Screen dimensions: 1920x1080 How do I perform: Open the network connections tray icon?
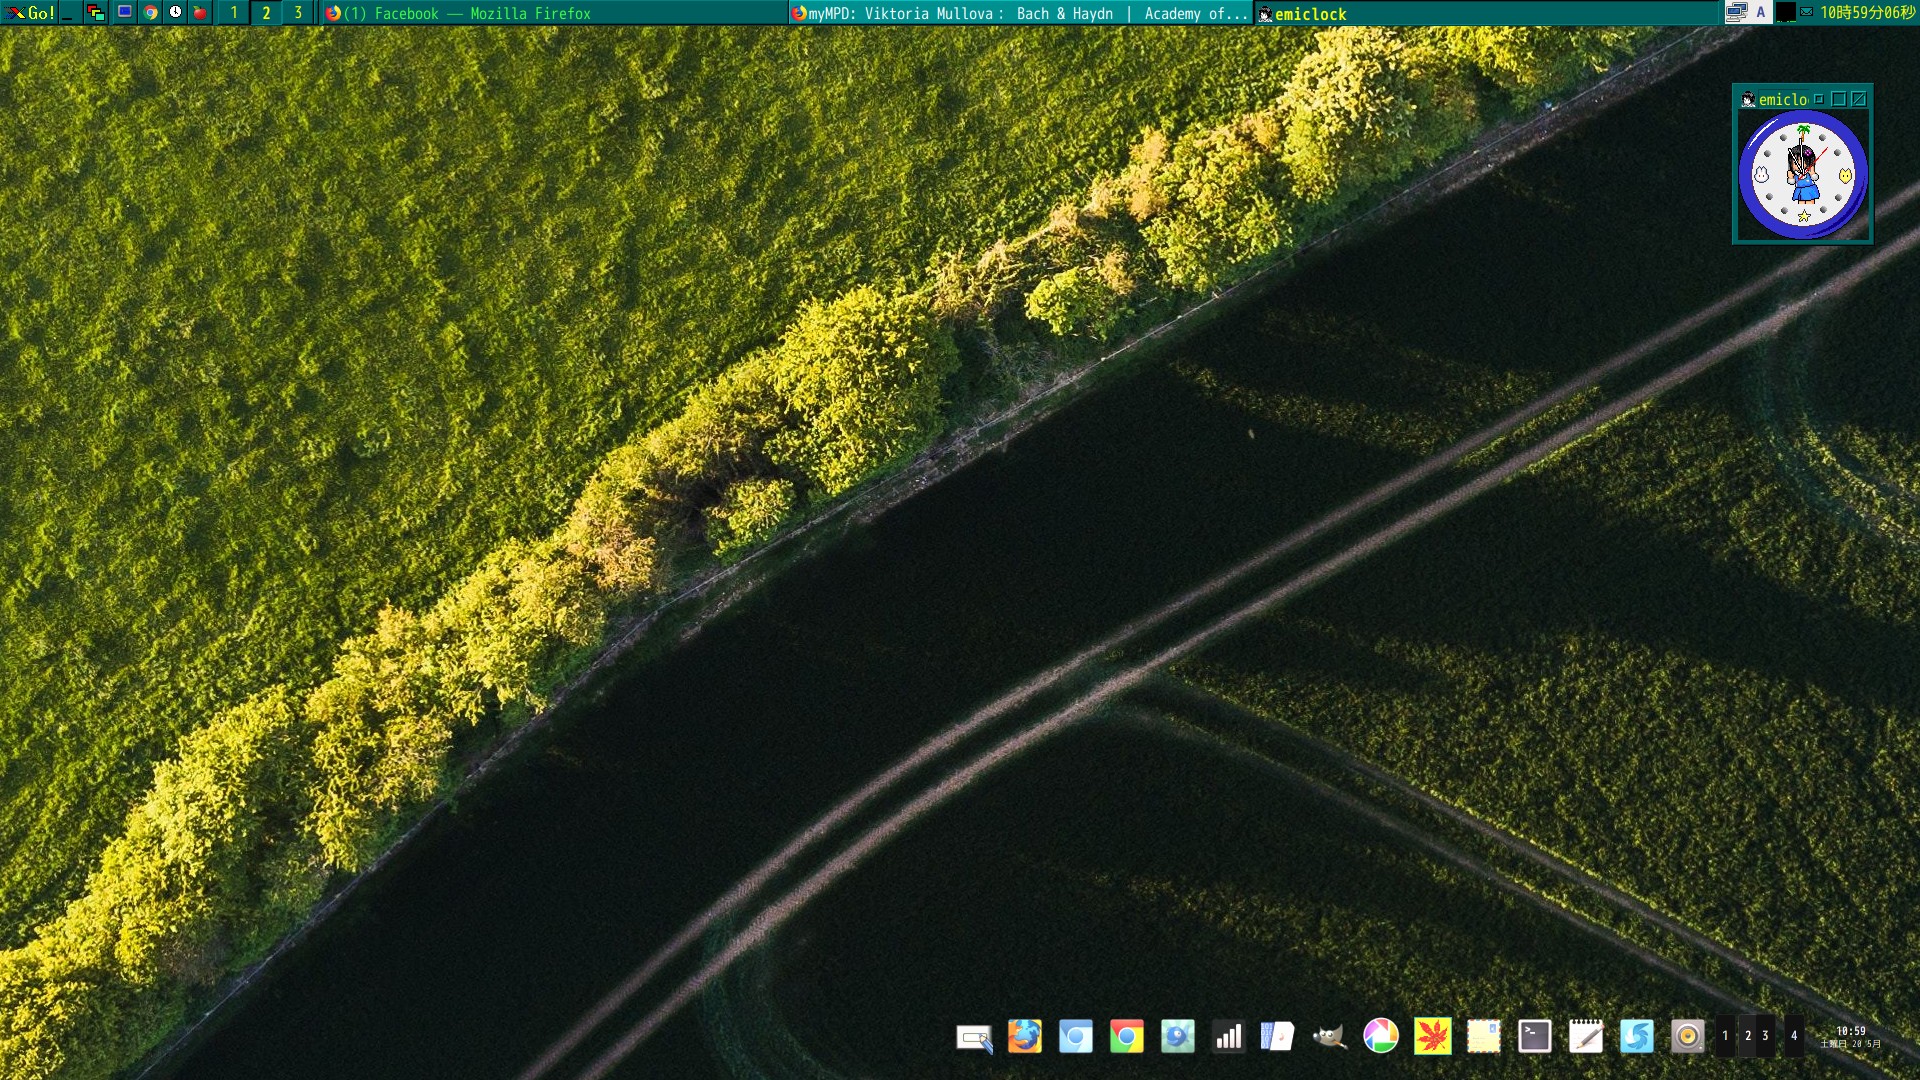pos(1737,13)
